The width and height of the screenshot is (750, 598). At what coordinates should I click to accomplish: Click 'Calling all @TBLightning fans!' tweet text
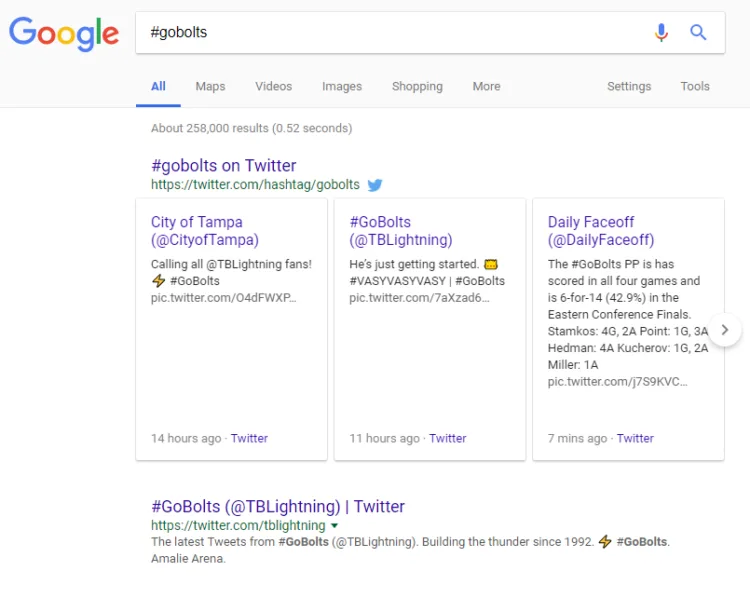[232, 264]
